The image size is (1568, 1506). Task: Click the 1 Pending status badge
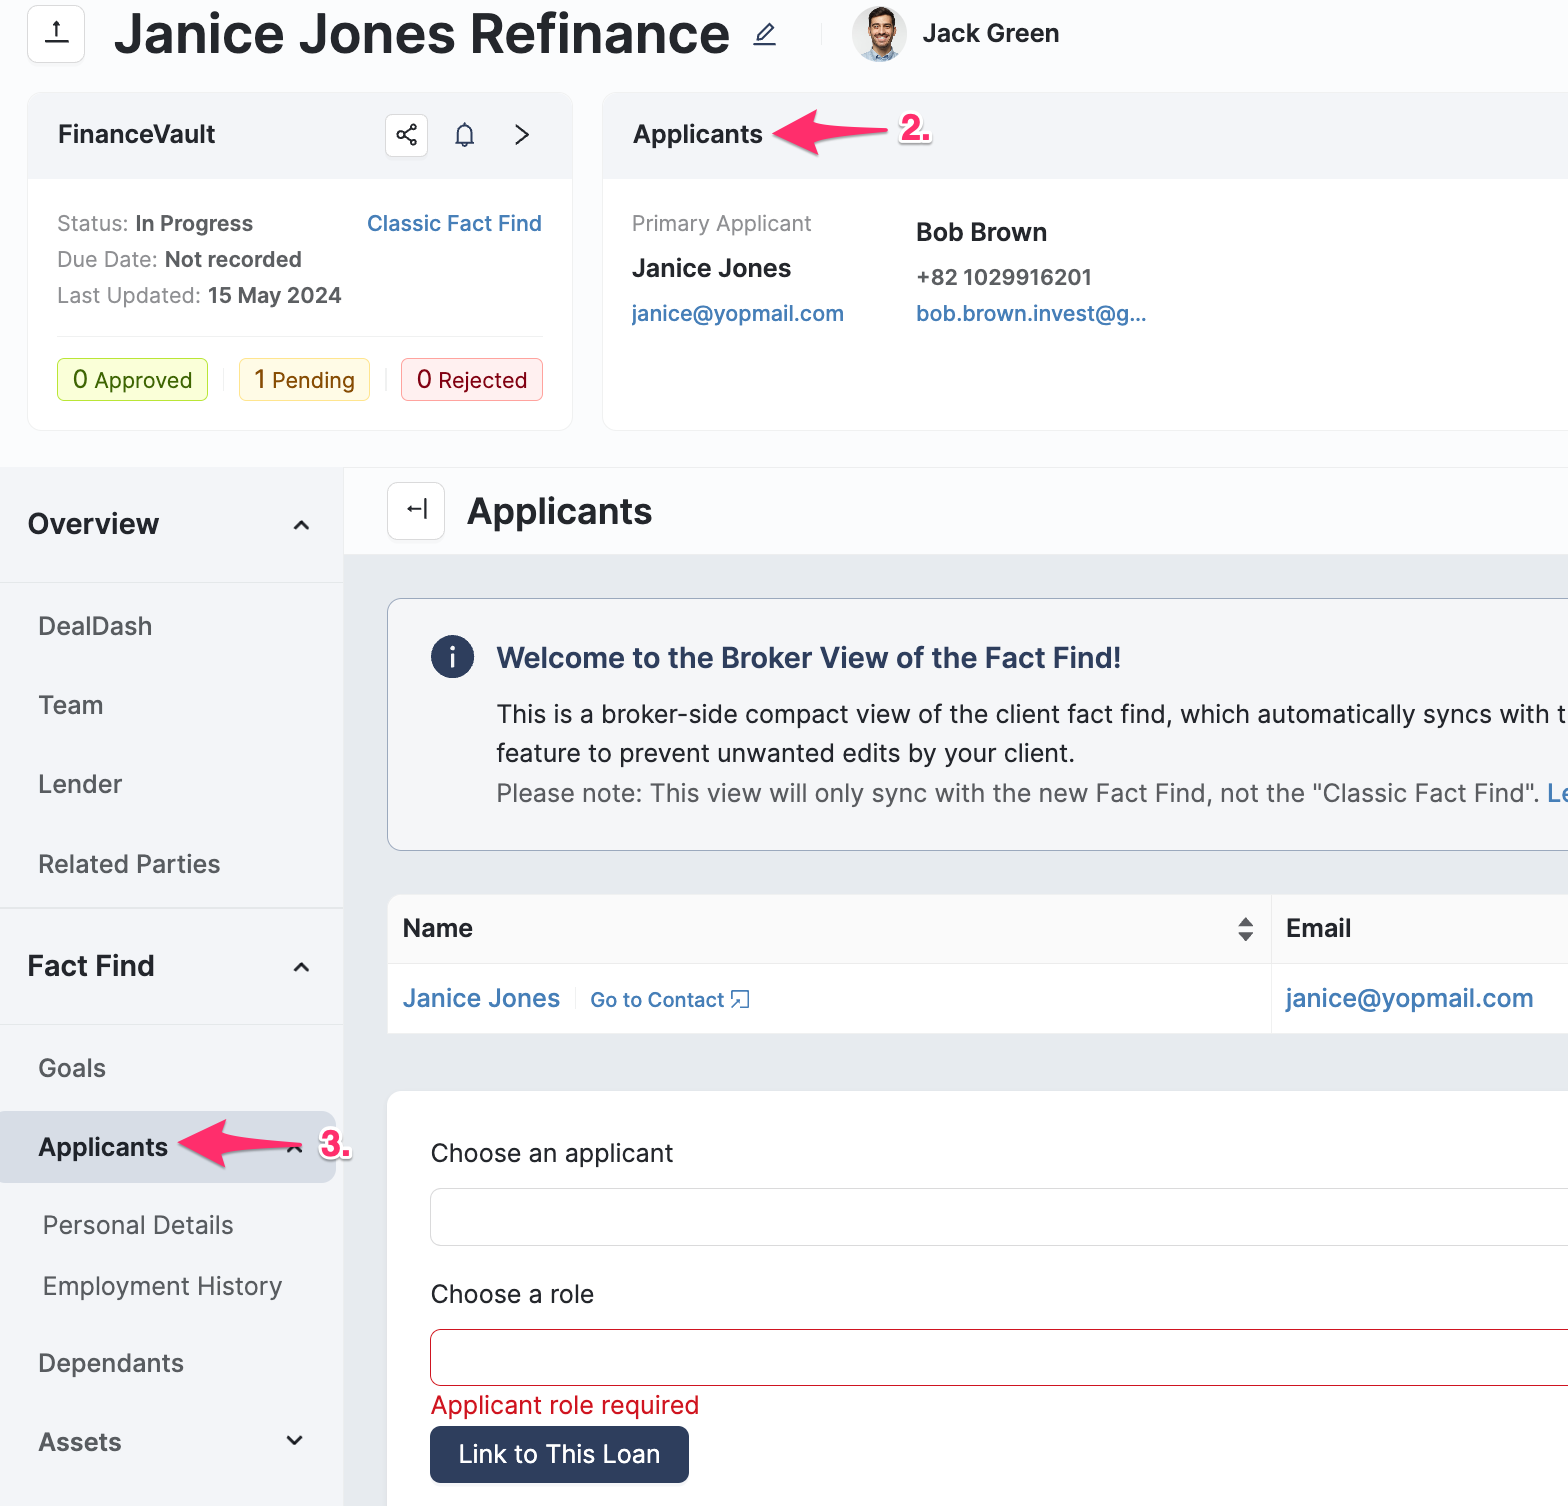[x=304, y=380]
